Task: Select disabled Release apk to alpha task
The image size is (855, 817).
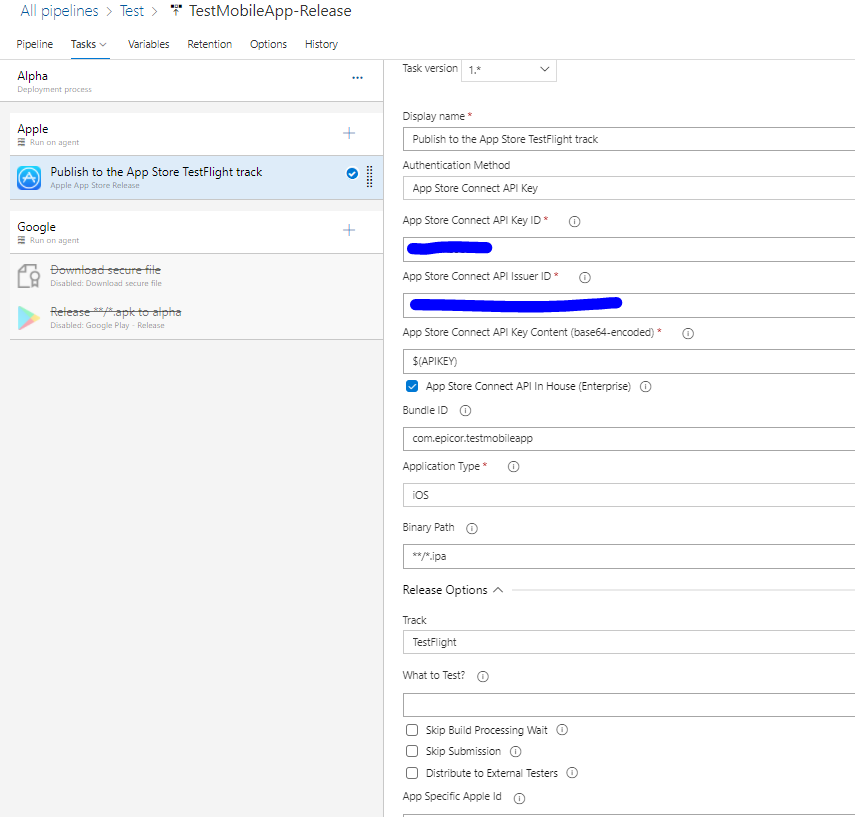Action: (x=196, y=318)
